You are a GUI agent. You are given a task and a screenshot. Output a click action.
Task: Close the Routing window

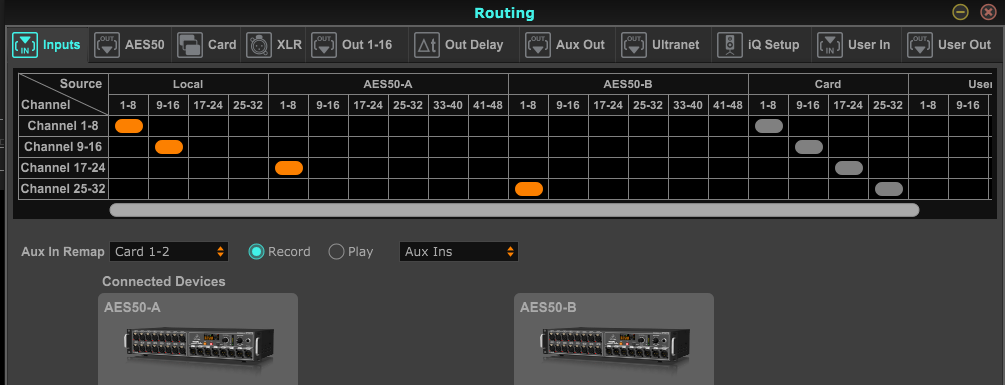pos(988,12)
